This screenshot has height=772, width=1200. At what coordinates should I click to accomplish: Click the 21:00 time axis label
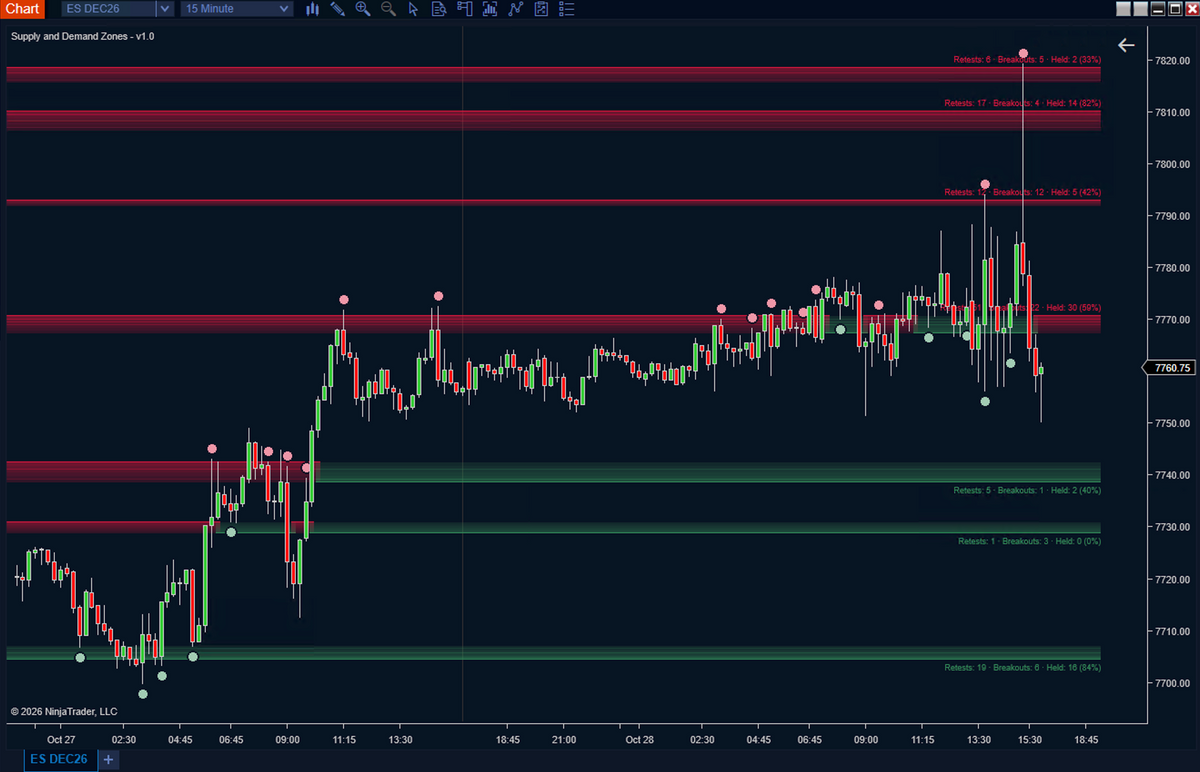(564, 740)
